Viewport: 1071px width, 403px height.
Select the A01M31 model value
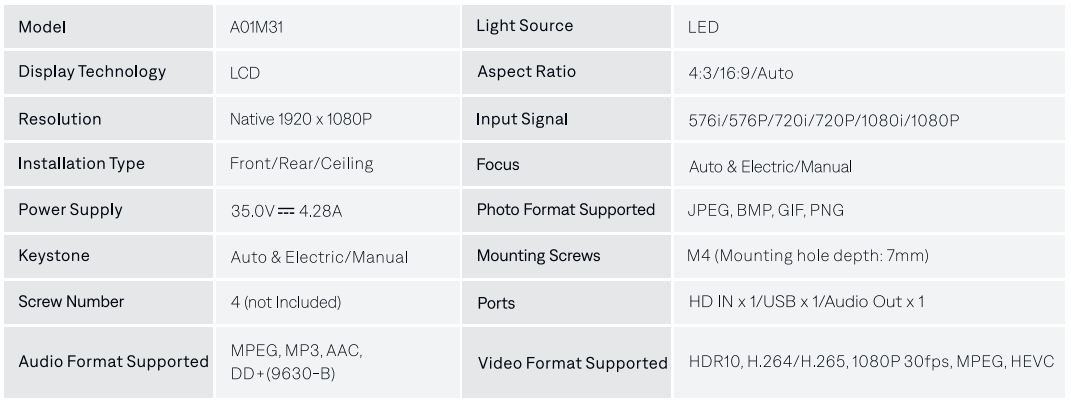(263, 28)
